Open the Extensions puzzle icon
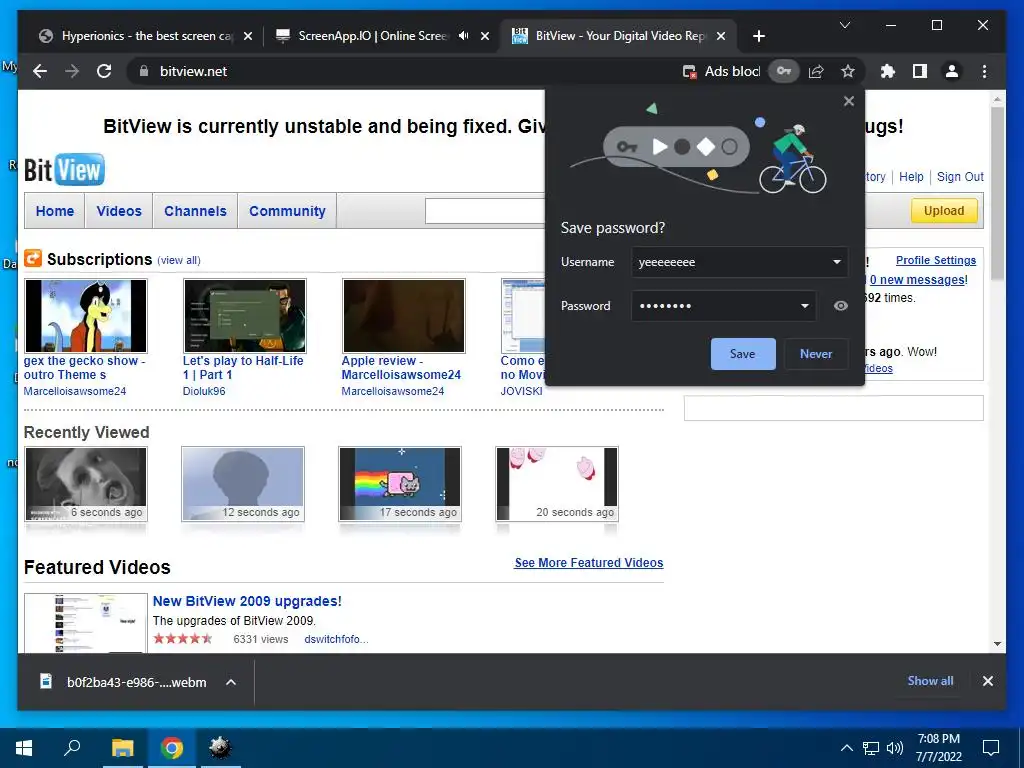This screenshot has height=768, width=1024. tap(888, 71)
